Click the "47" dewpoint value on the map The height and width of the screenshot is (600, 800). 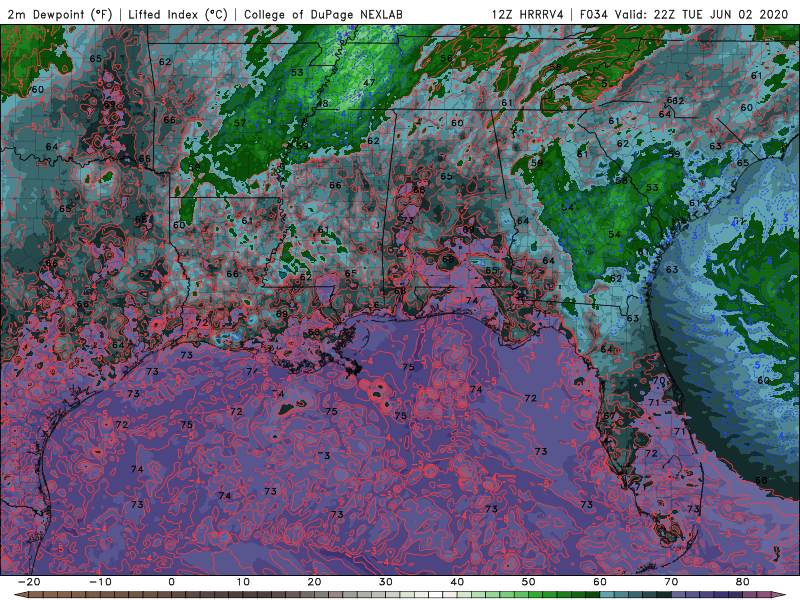coord(369,82)
